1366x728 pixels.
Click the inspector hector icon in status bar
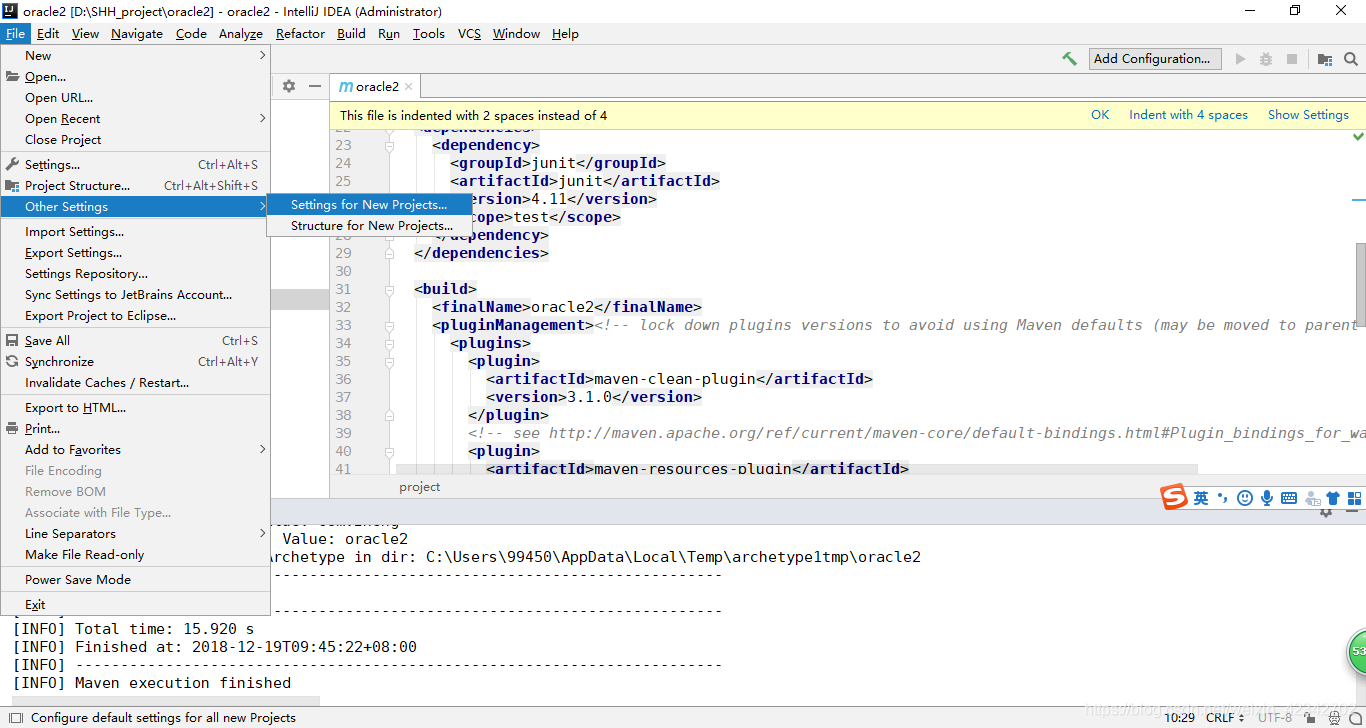tap(1332, 717)
